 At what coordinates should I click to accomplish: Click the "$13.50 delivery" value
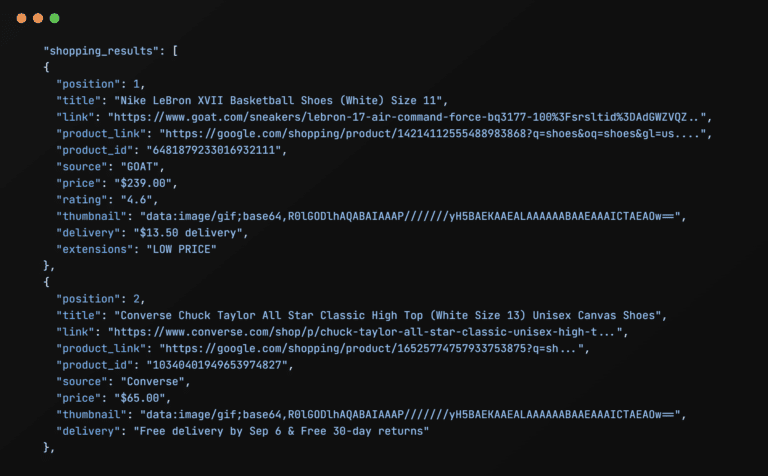[x=188, y=233]
